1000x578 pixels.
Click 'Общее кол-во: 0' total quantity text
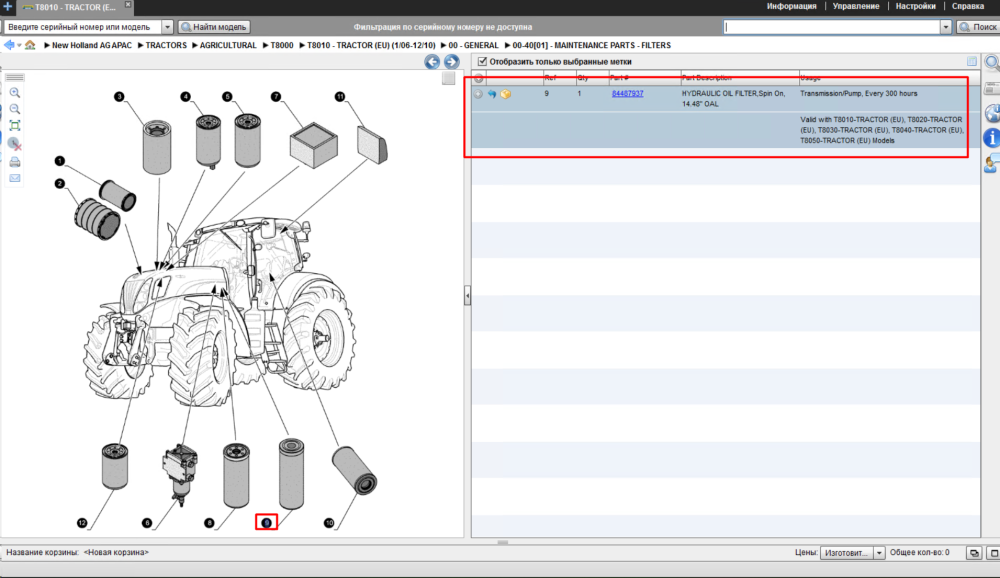(919, 552)
